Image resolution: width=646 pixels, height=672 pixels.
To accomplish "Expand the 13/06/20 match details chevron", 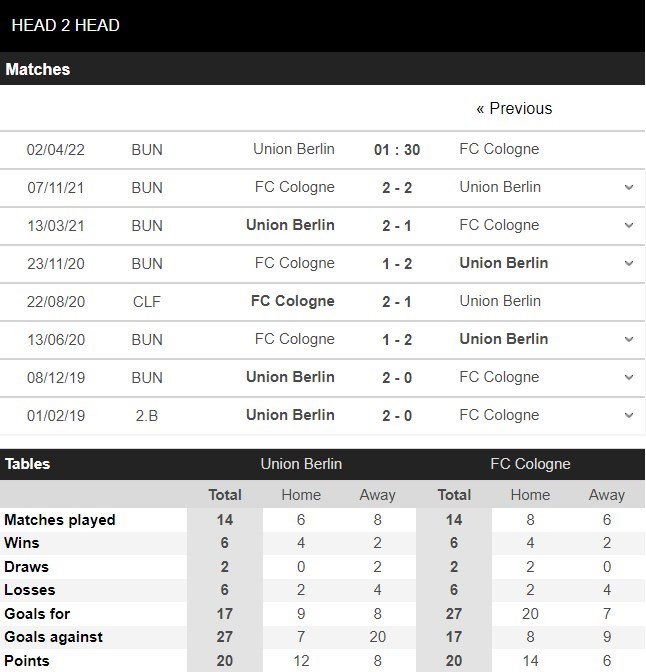I will [x=628, y=339].
